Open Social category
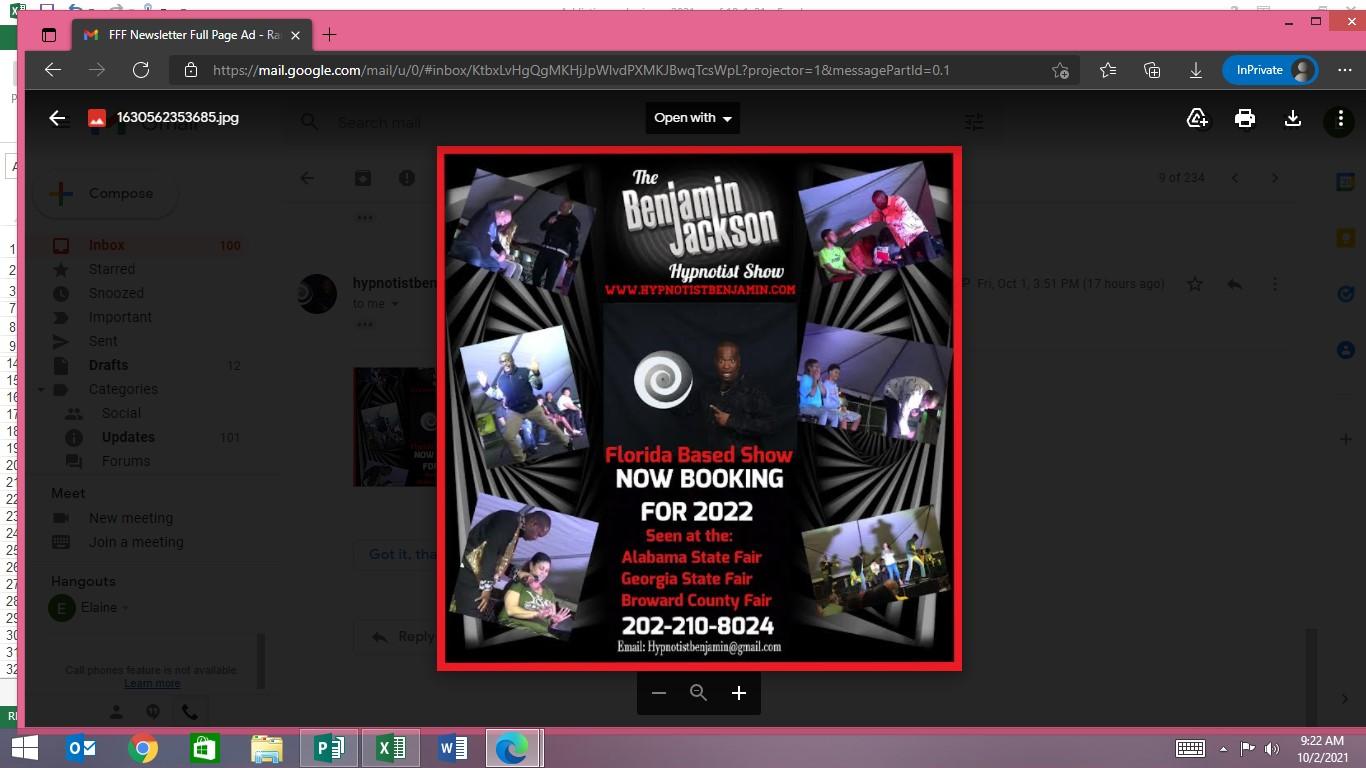 [x=121, y=413]
